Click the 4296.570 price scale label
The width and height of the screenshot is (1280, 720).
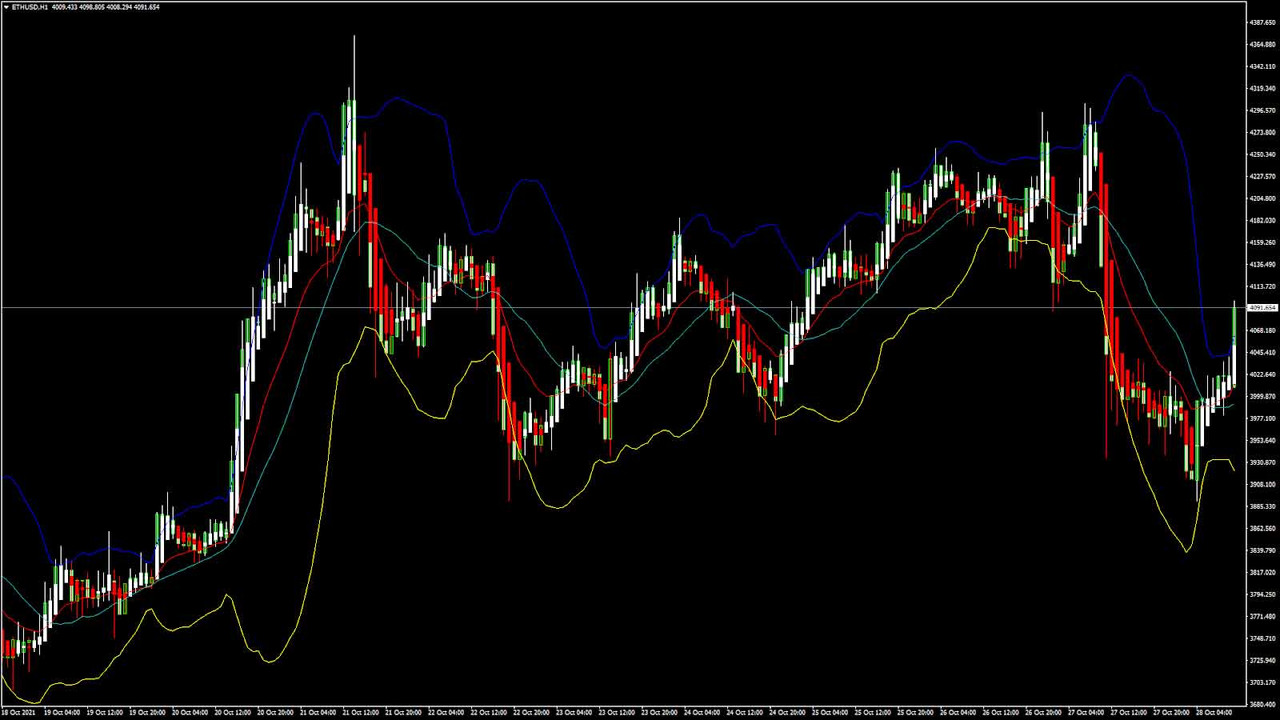(x=1262, y=110)
